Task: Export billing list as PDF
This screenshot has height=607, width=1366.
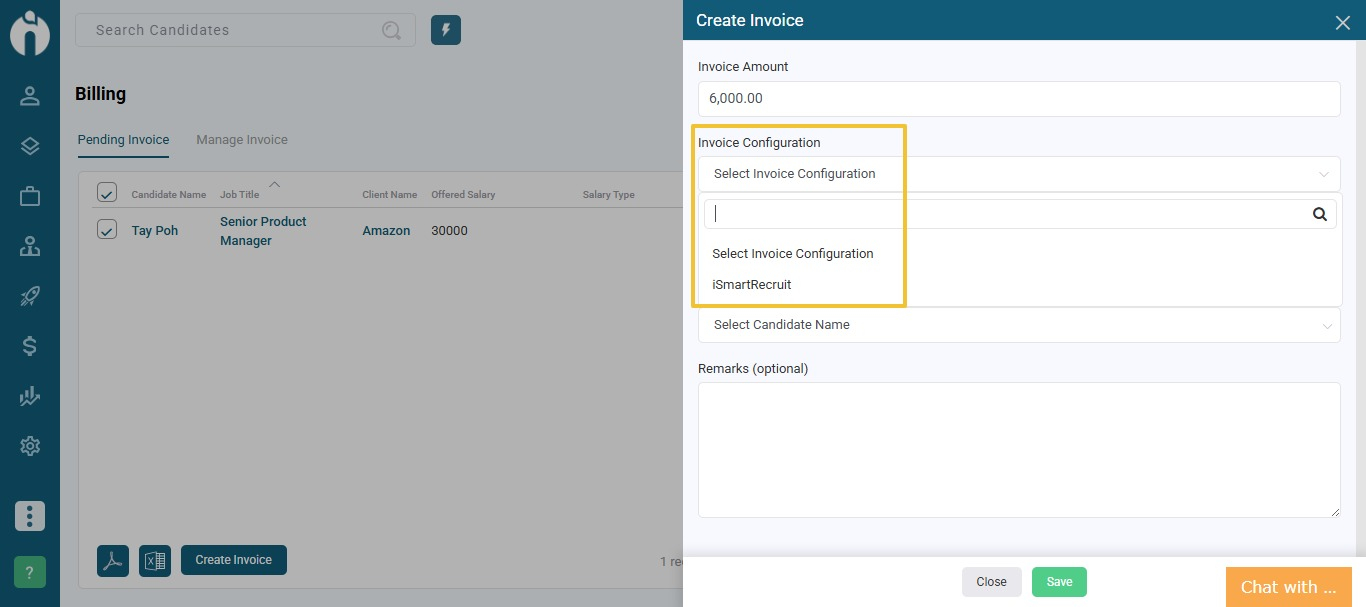Action: 113,560
